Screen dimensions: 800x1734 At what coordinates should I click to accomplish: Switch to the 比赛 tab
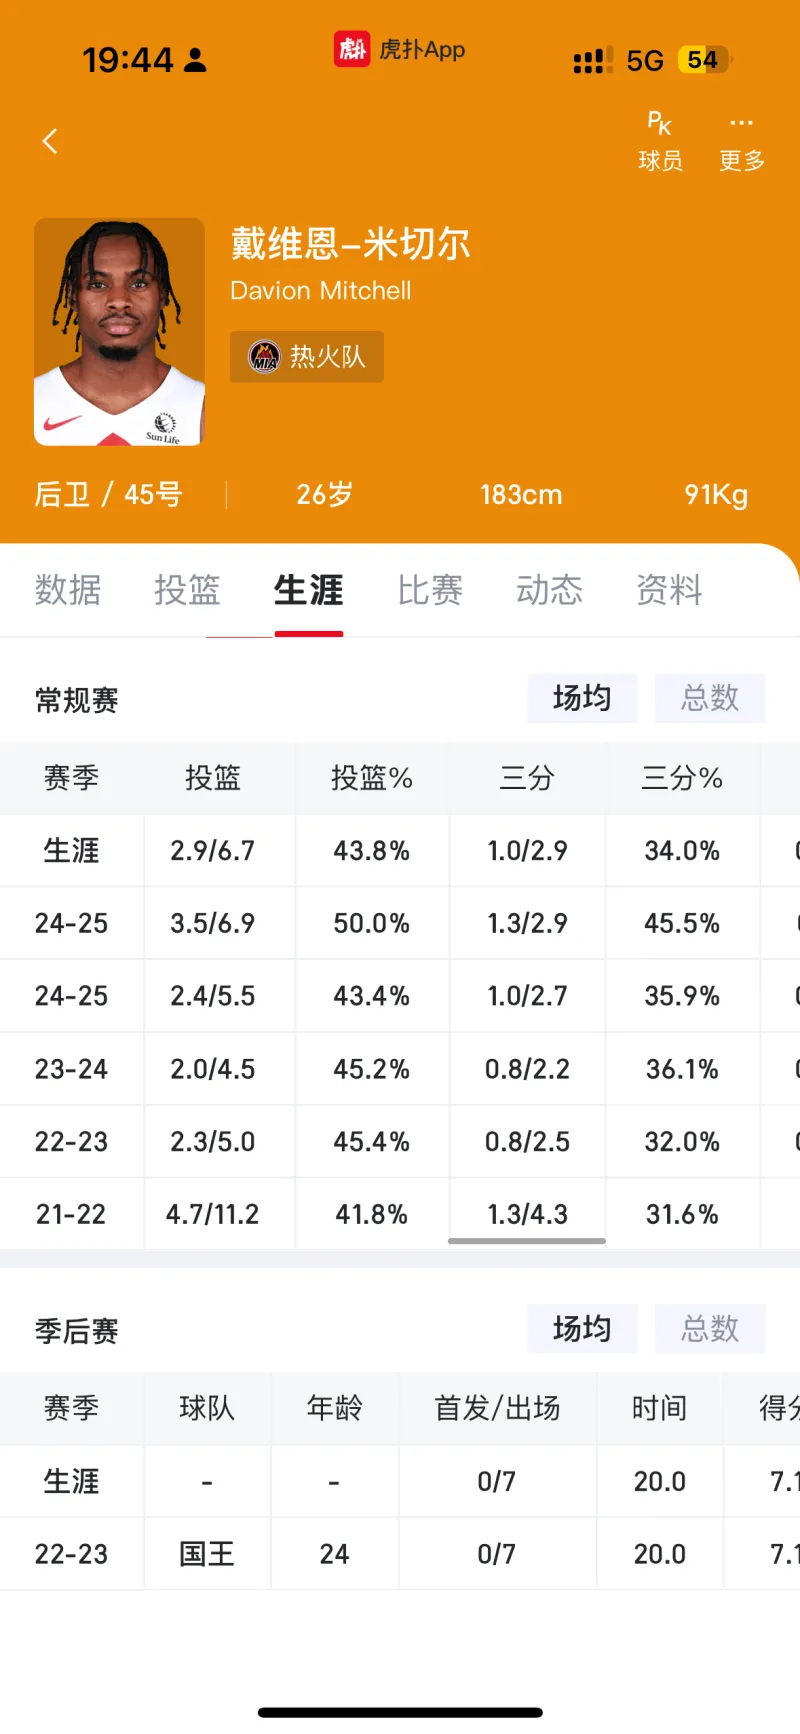[430, 590]
